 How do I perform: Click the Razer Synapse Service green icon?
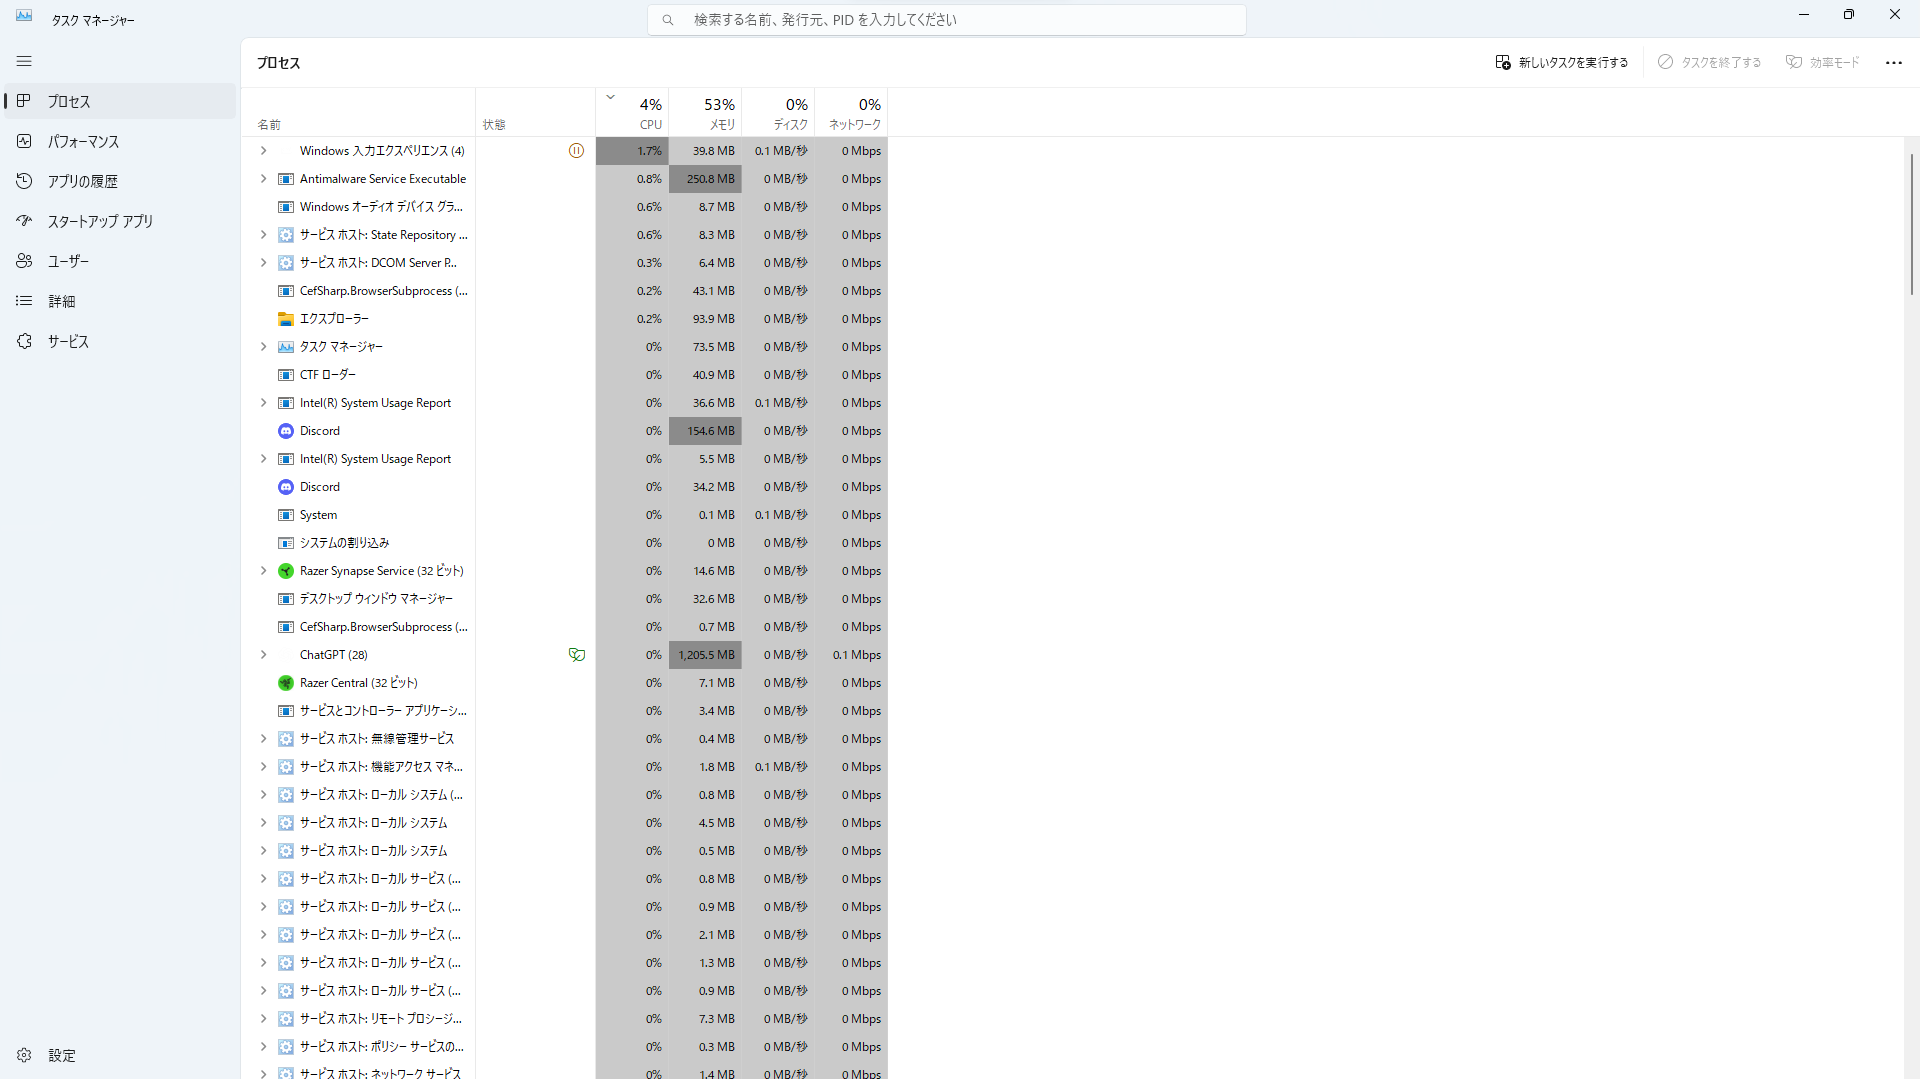pyautogui.click(x=286, y=571)
